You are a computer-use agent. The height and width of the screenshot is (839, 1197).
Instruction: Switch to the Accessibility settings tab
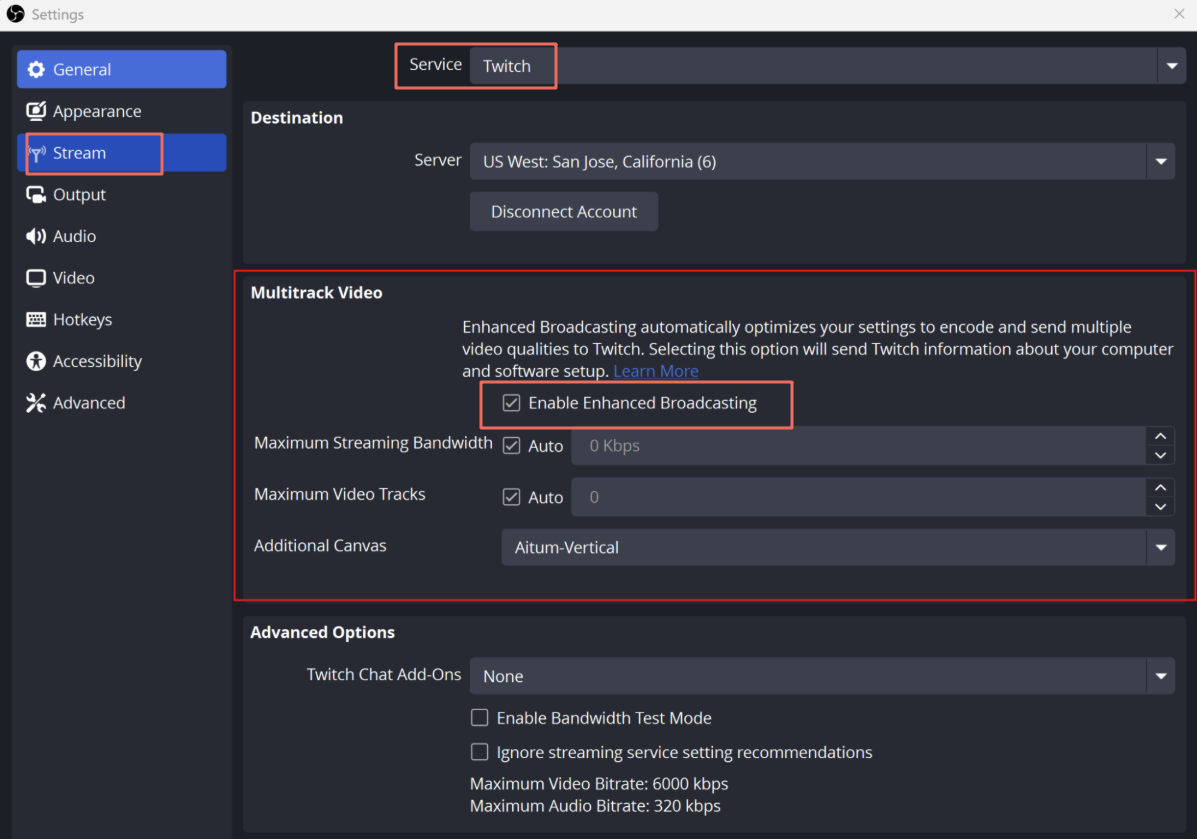pyautogui.click(x=121, y=361)
